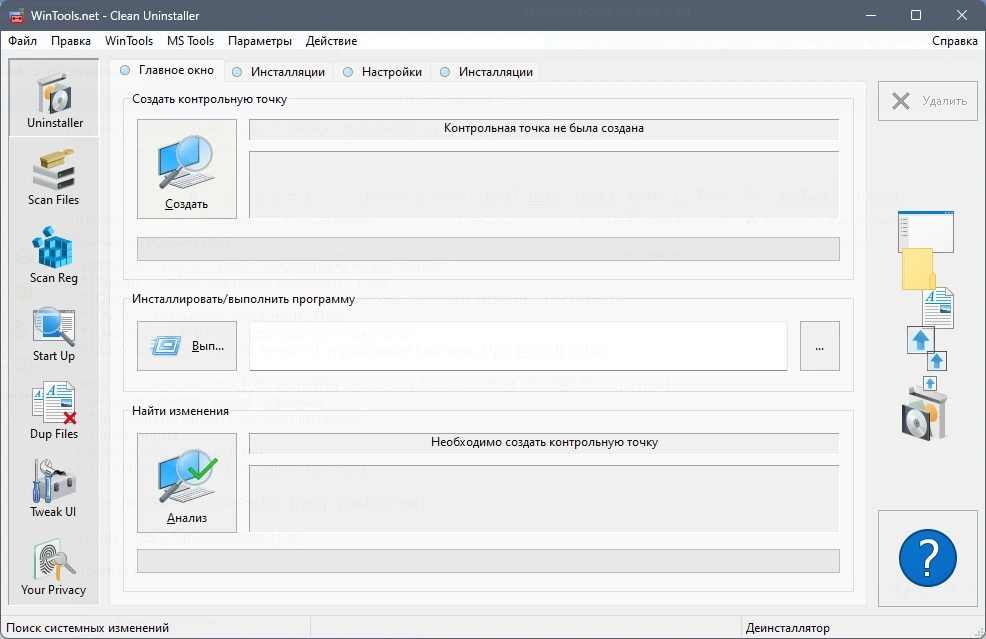Open the Файл menu

(23, 41)
